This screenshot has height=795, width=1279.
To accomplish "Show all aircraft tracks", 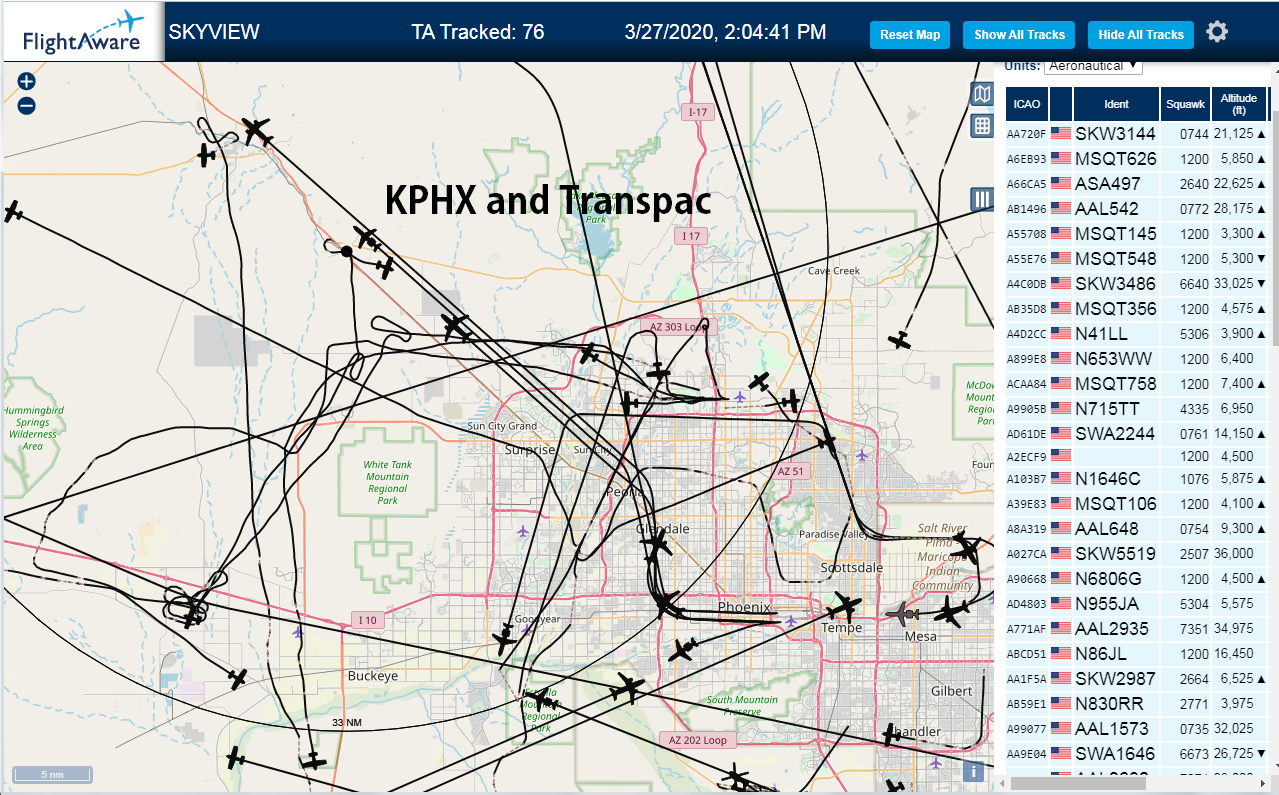I will pos(1019,34).
